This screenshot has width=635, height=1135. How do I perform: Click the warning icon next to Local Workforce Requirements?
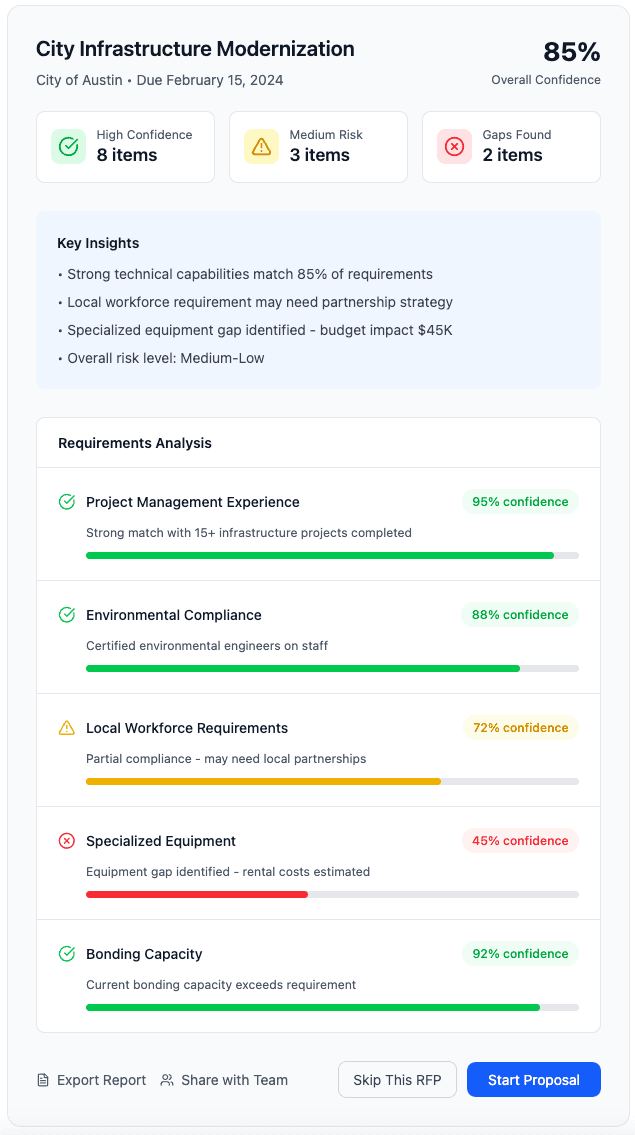tap(66, 728)
